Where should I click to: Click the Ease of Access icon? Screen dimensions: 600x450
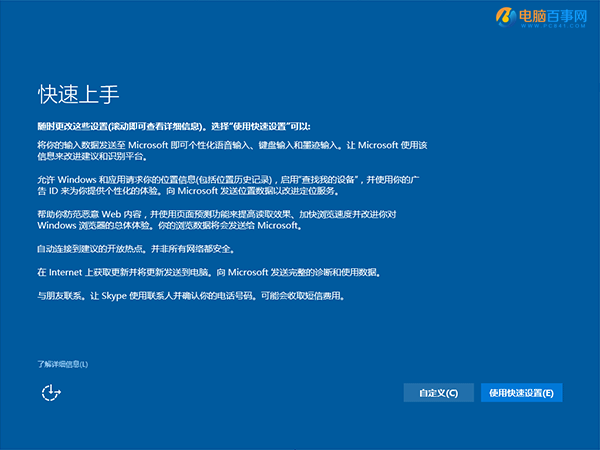(51, 393)
